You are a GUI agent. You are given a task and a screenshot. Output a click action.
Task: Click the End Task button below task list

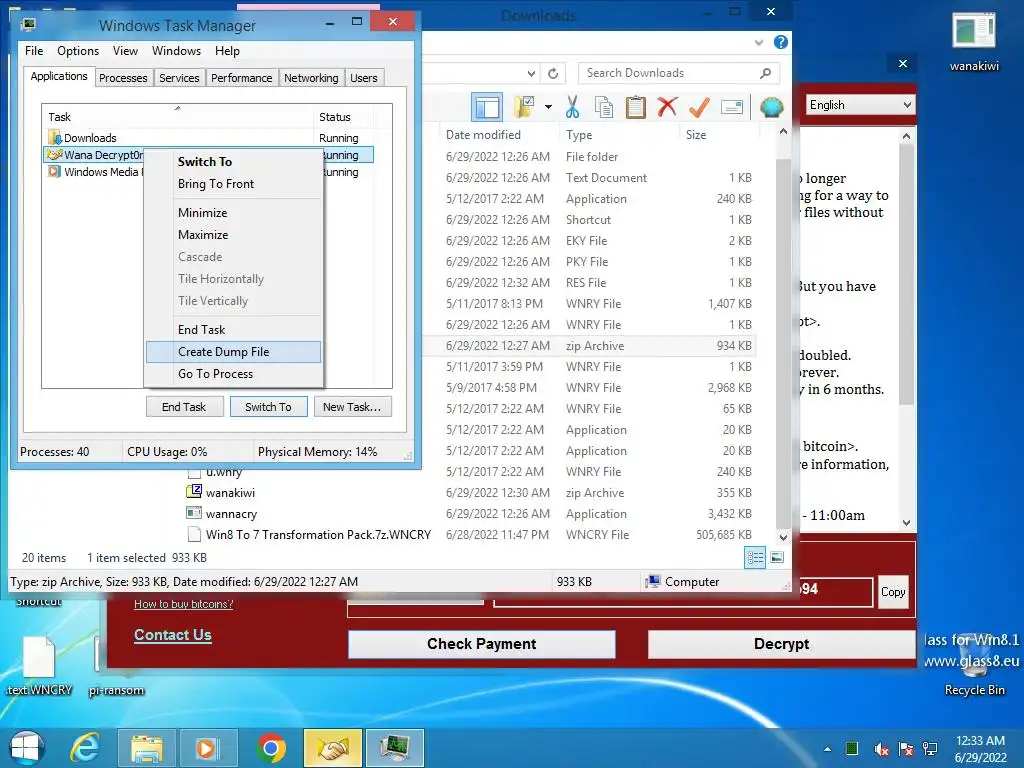(x=184, y=407)
